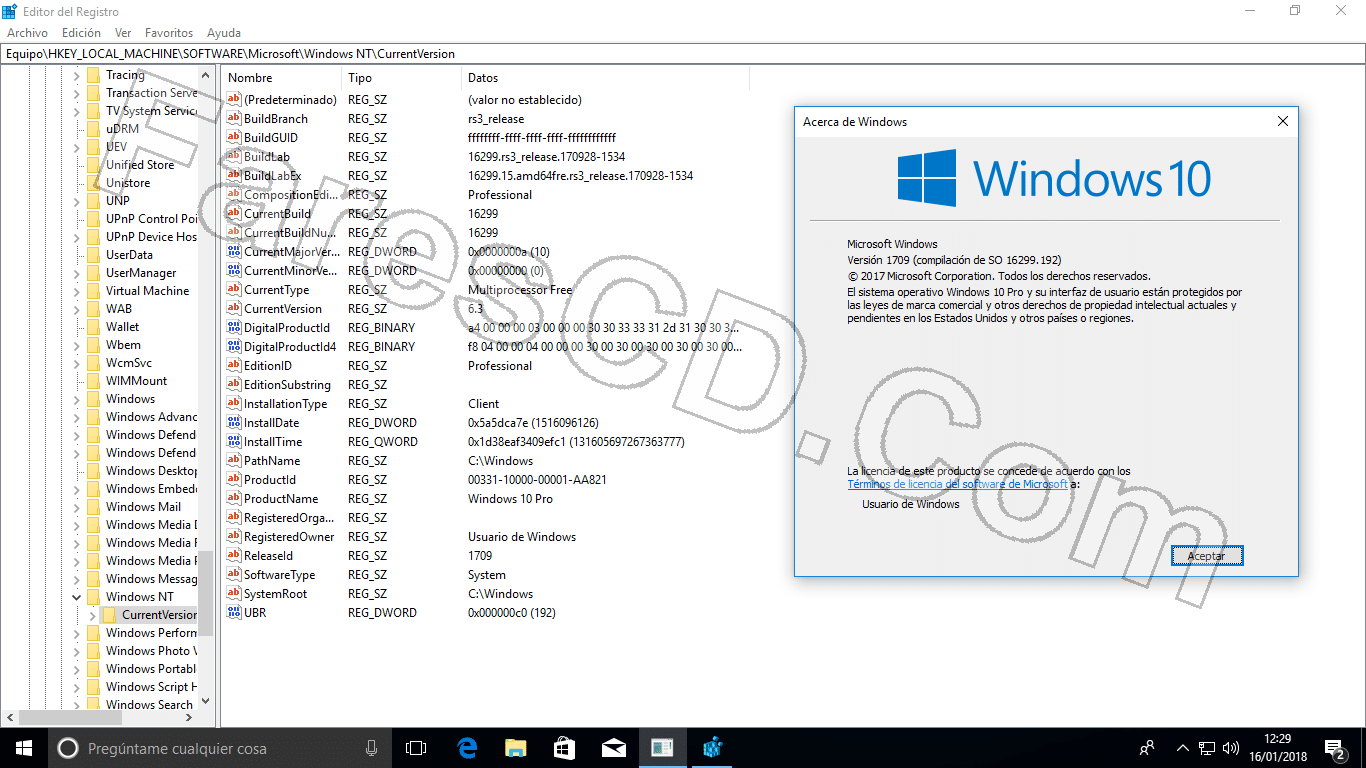Select the PathName value name
1366x768 pixels.
272,461
